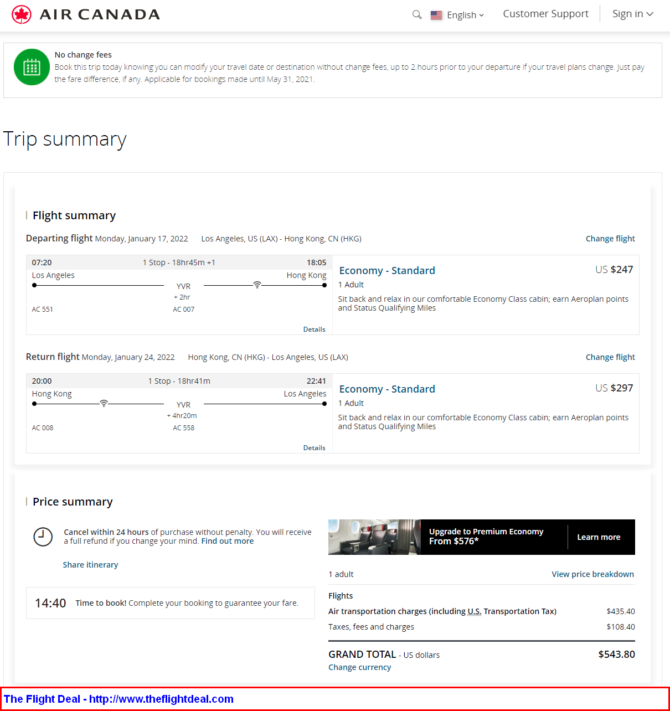The width and height of the screenshot is (670, 711).
Task: Click the YVR stop on return flight
Action: pyautogui.click(x=183, y=404)
